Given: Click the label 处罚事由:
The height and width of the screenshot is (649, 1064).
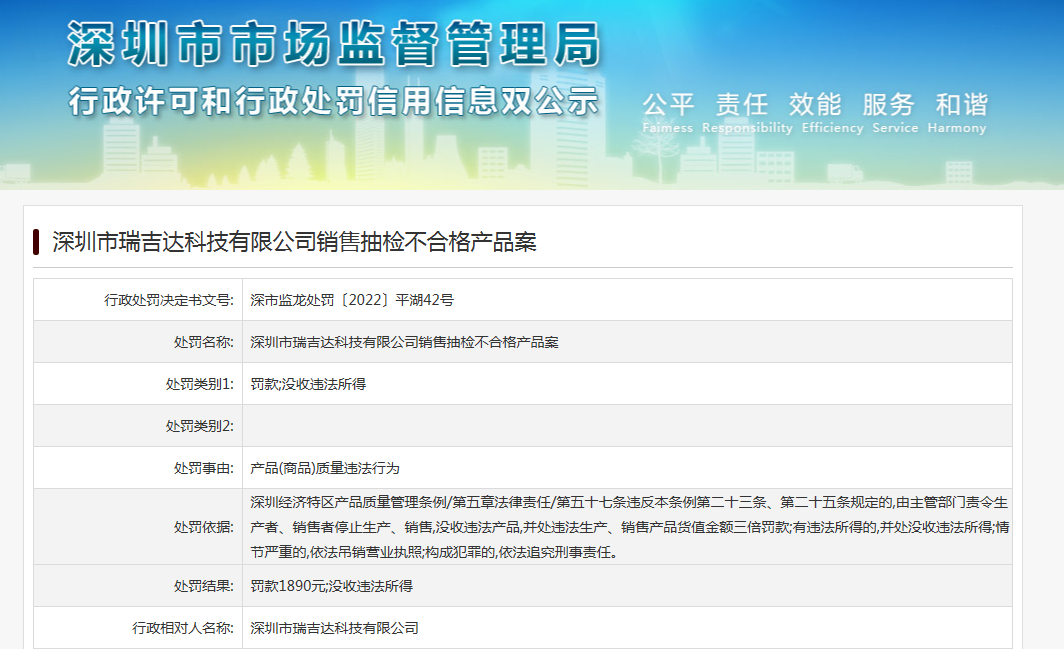Looking at the screenshot, I should [x=204, y=468].
